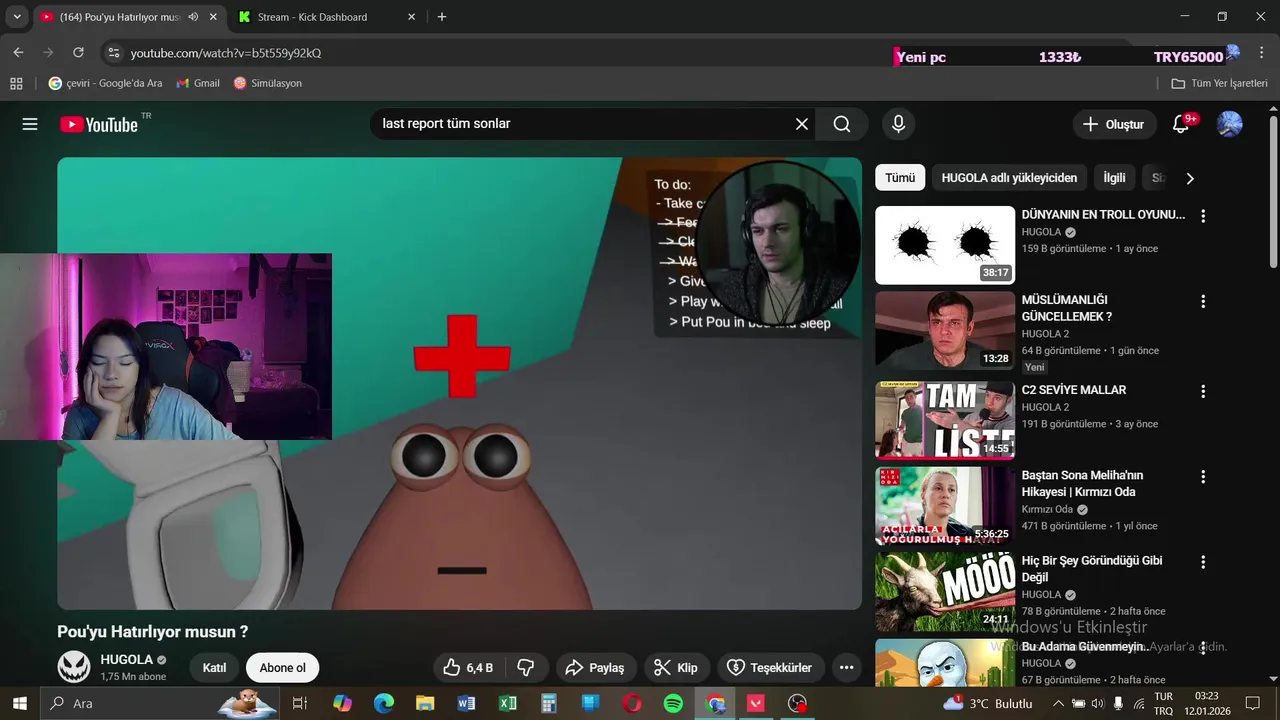Select HUGOLA adlı yükleyiciden chip
The image size is (1280, 720).
tap(1009, 178)
